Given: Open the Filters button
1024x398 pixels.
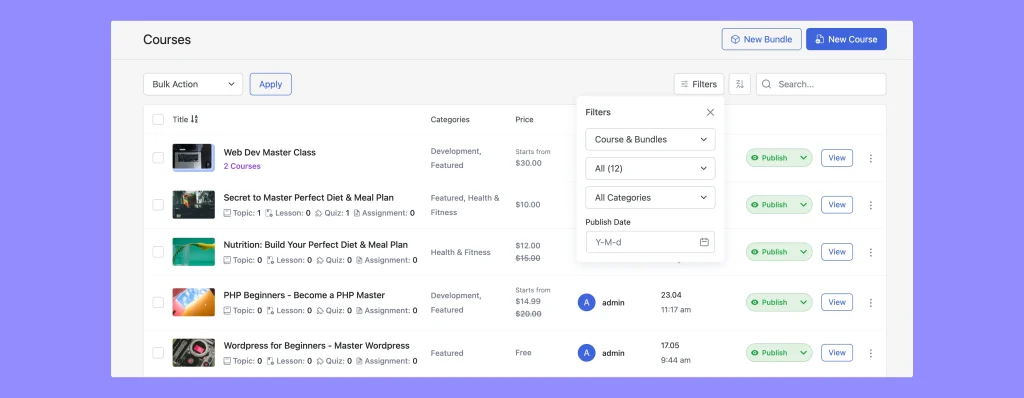Looking at the screenshot, I should 699,84.
